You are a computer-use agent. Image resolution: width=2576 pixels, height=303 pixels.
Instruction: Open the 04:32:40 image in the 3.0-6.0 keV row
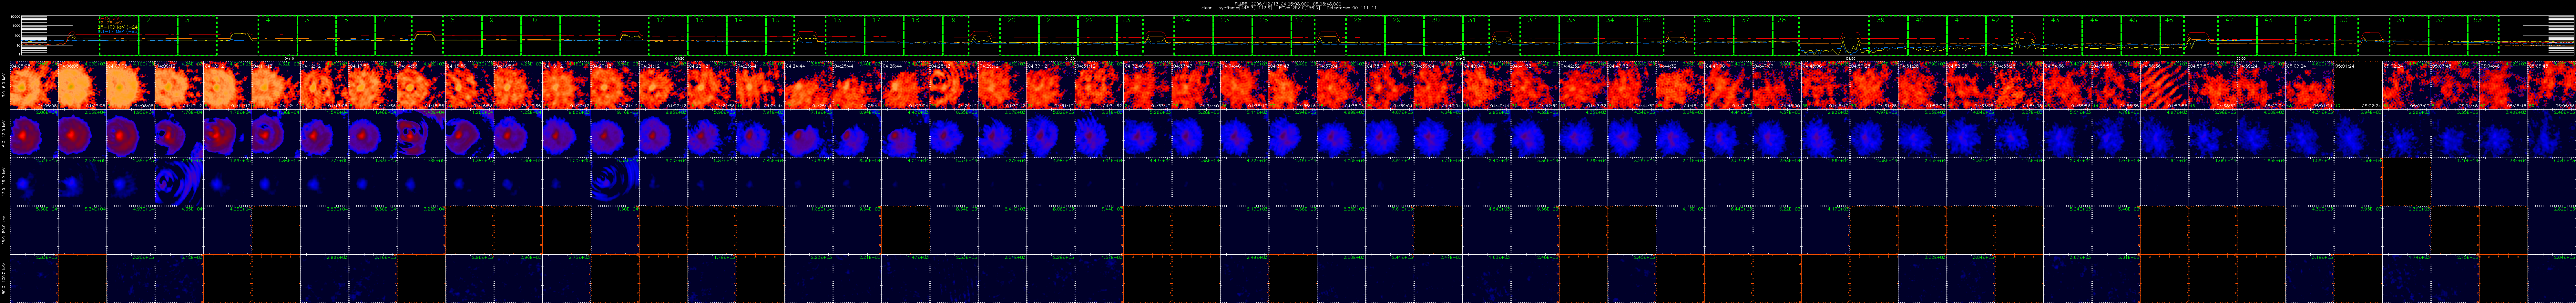[x=1148, y=85]
